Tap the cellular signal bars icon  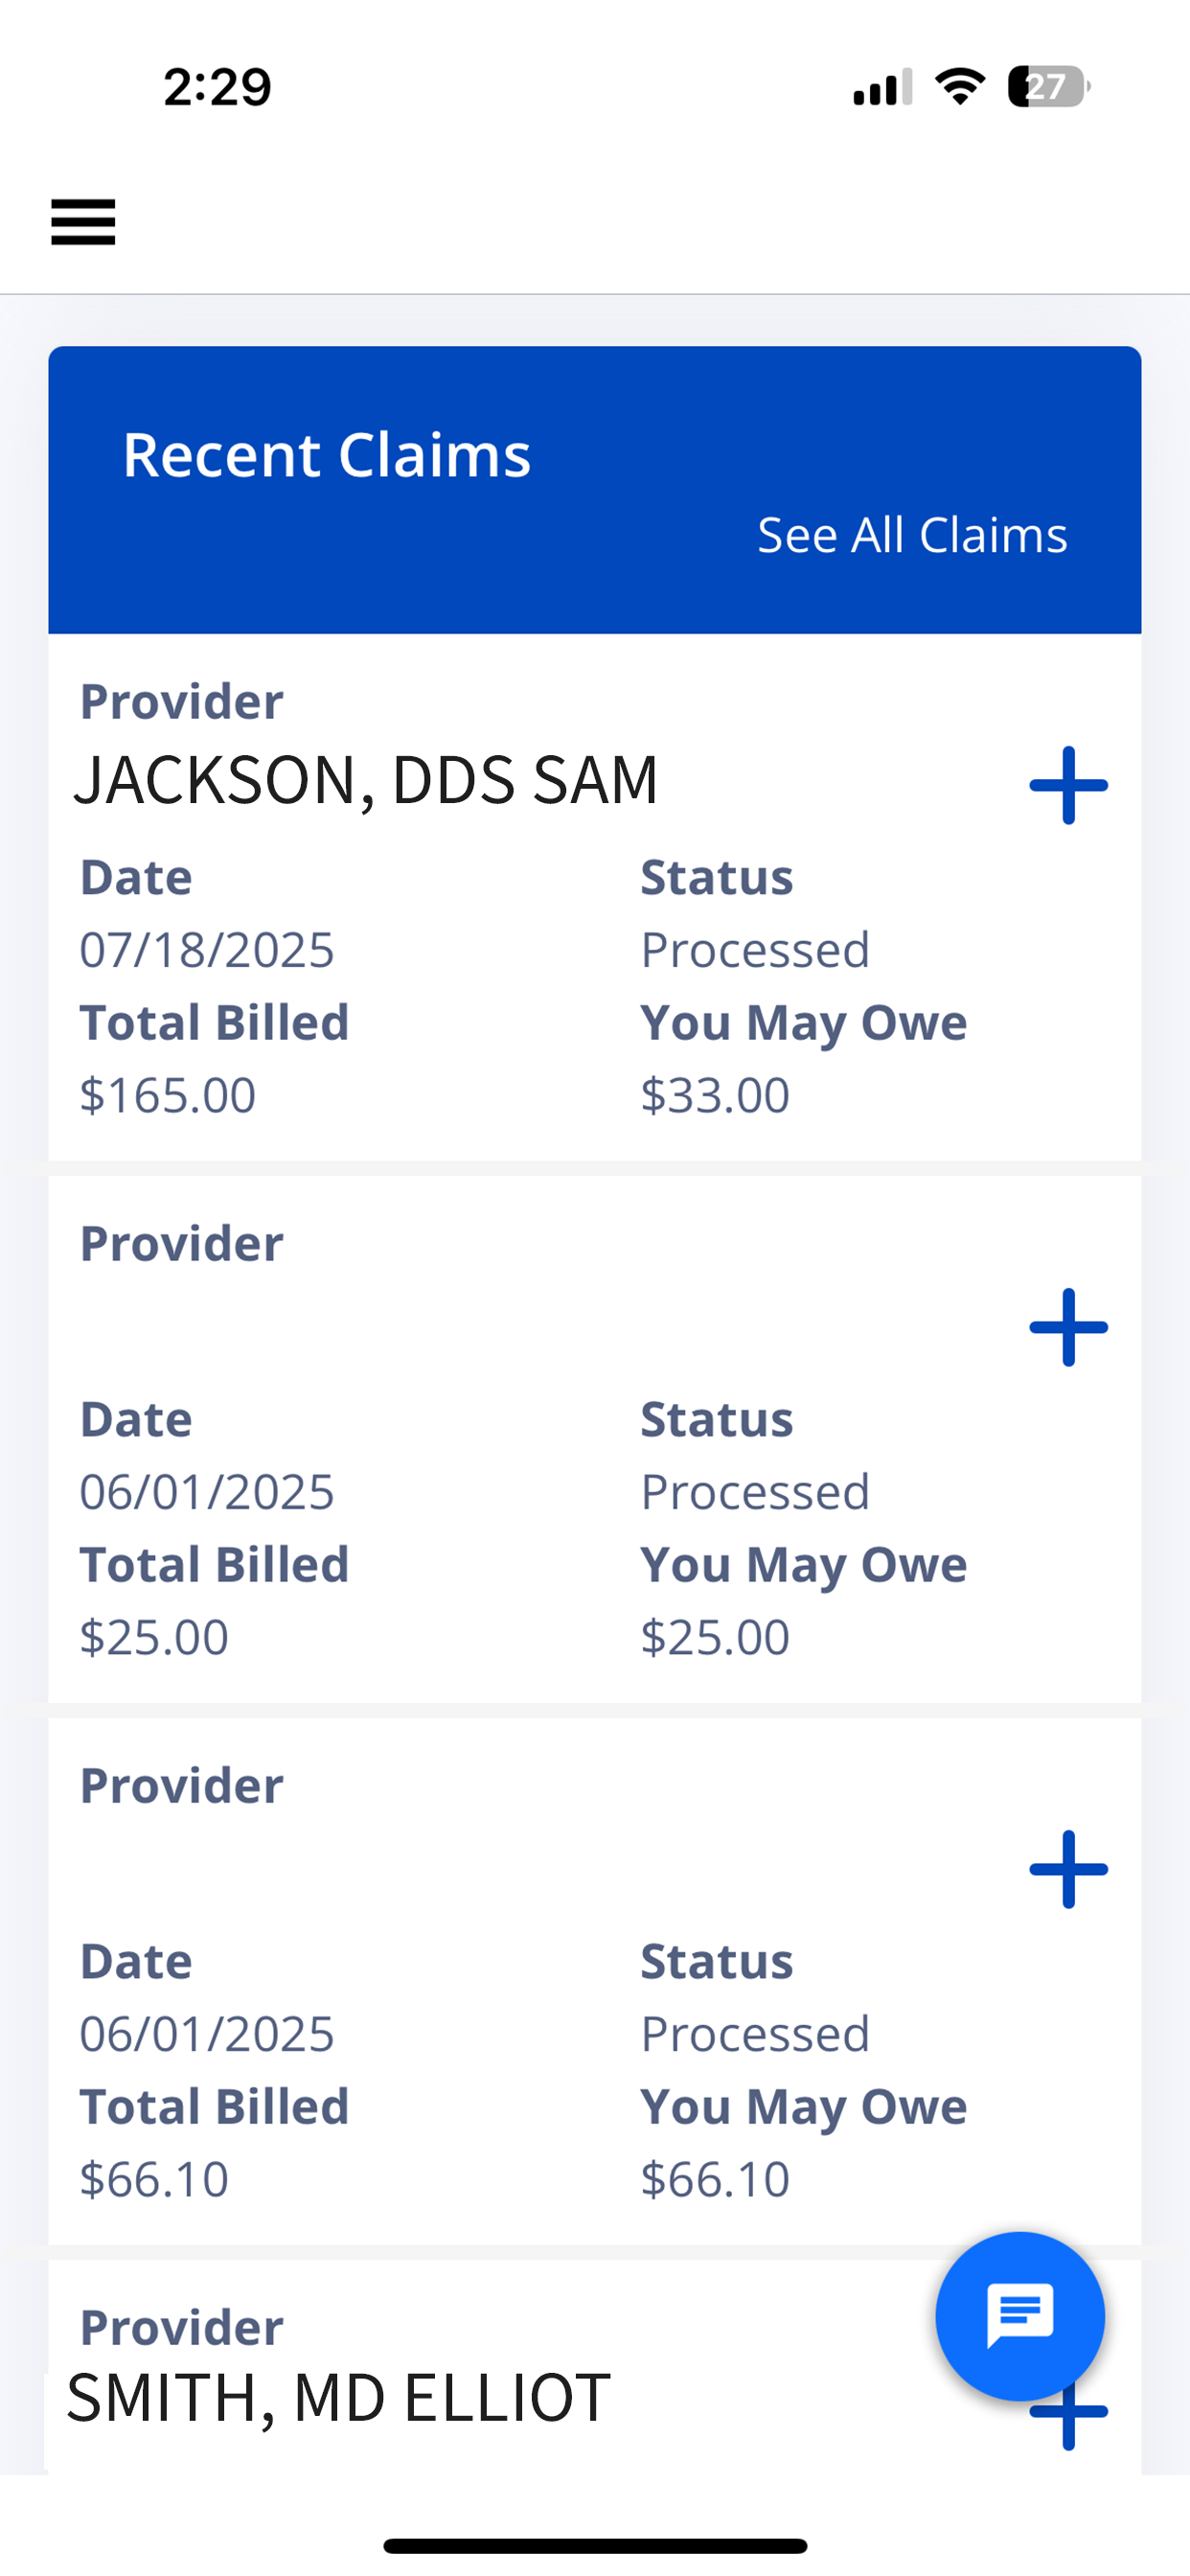pyautogui.click(x=882, y=87)
